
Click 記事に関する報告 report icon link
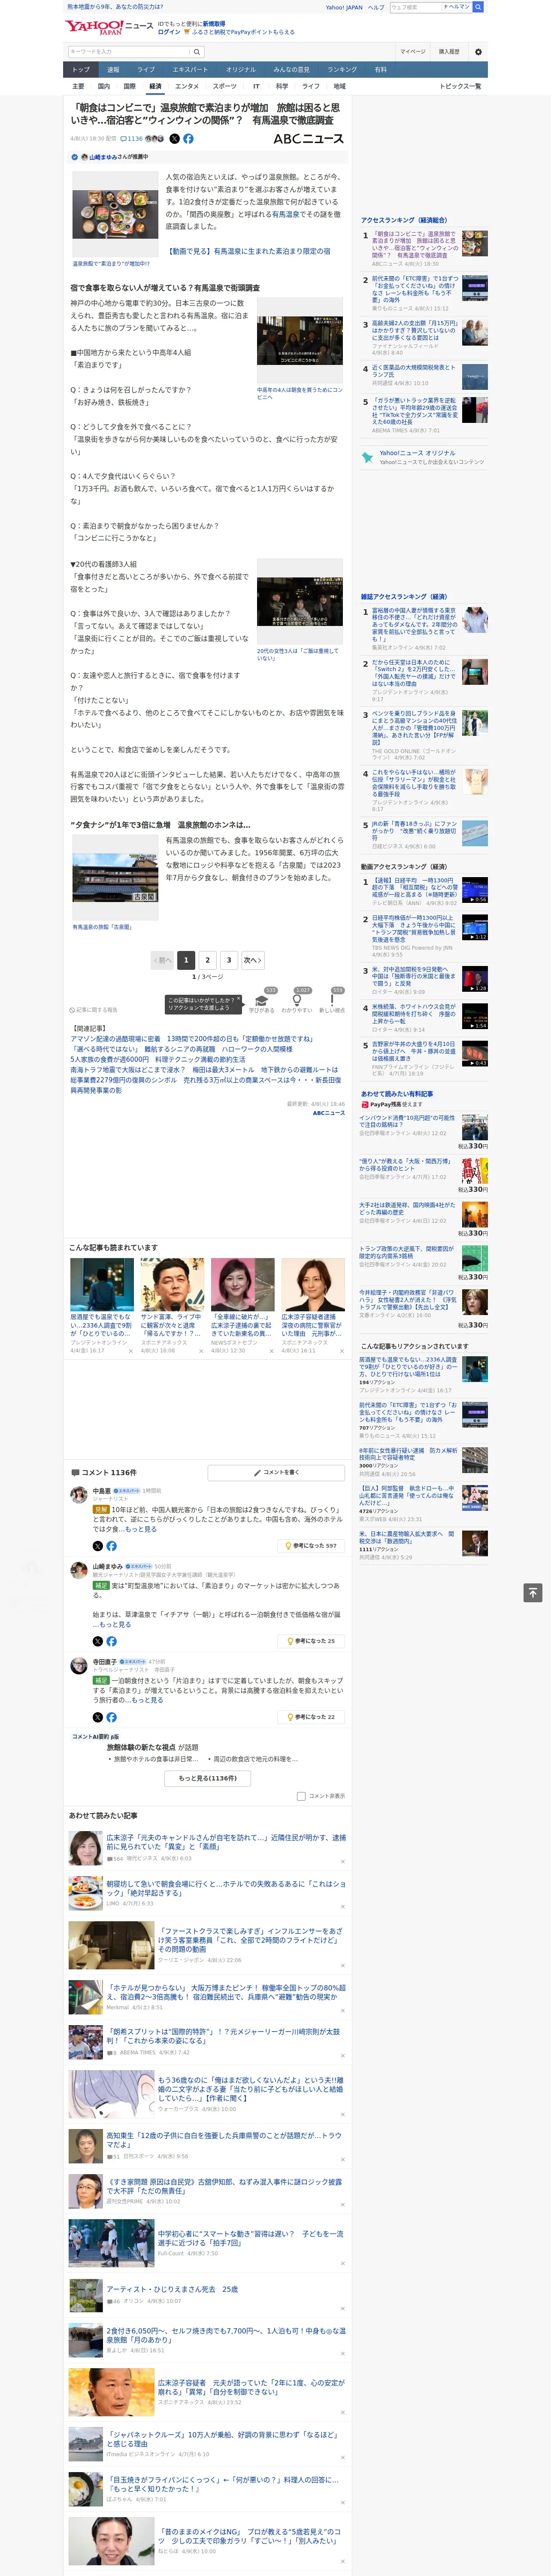coord(93,1010)
